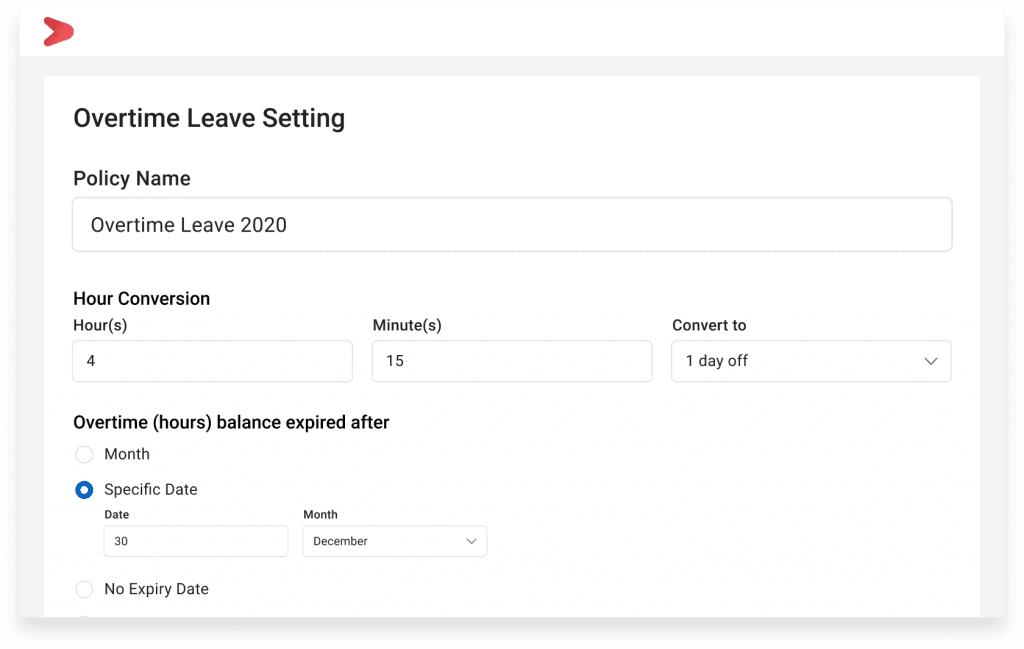Click the Policy Name text field
The width and height of the screenshot is (1024, 649).
coord(512,224)
